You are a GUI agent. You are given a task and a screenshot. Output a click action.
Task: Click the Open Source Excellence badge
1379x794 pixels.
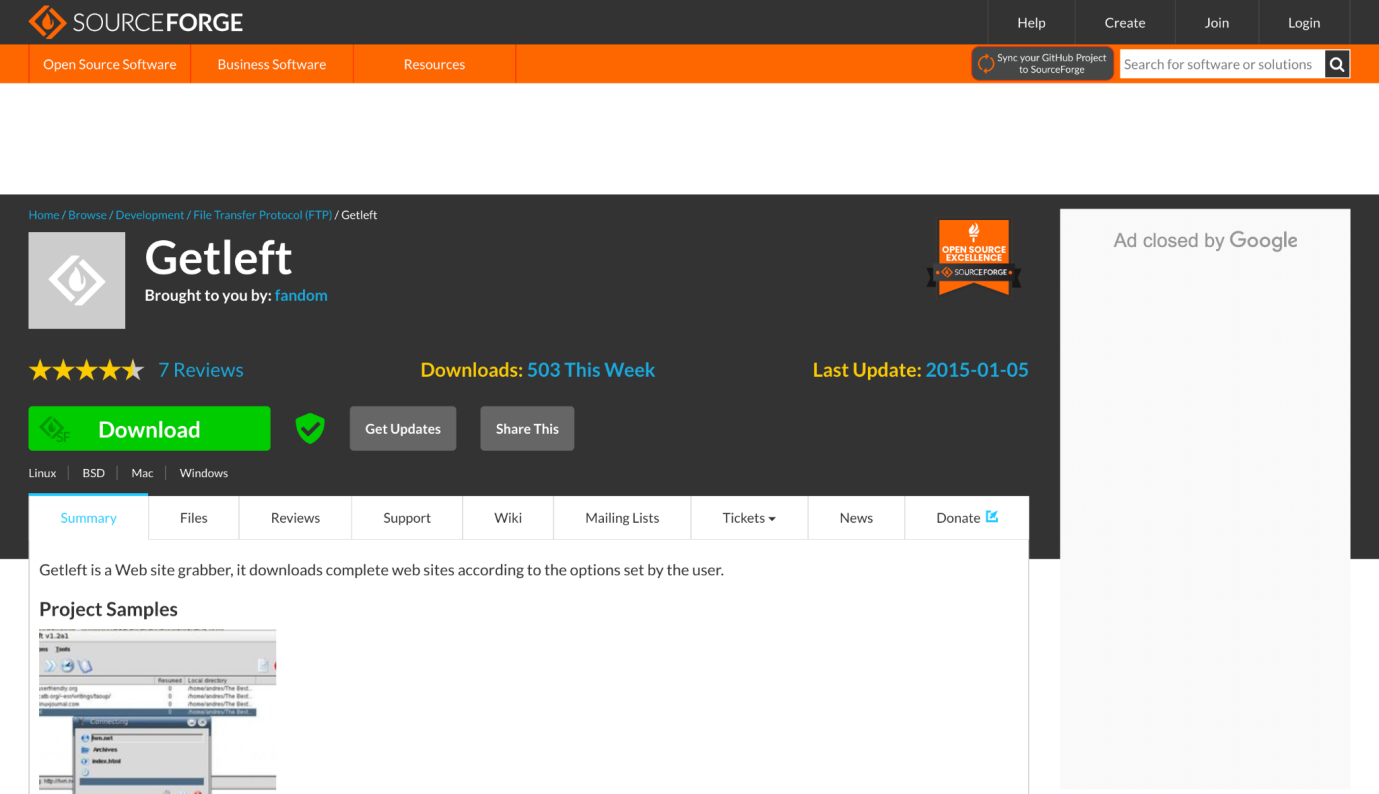pos(974,258)
